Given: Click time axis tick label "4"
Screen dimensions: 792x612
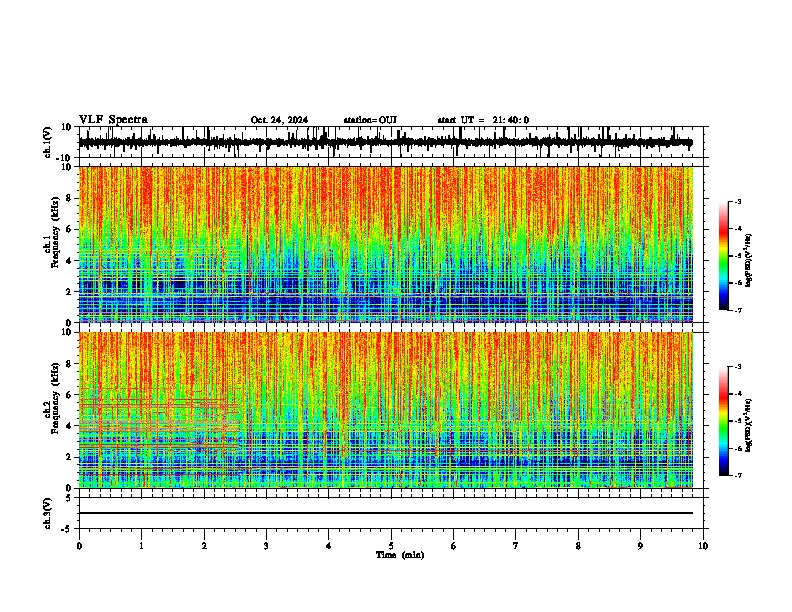Looking at the screenshot, I should tap(329, 546).
